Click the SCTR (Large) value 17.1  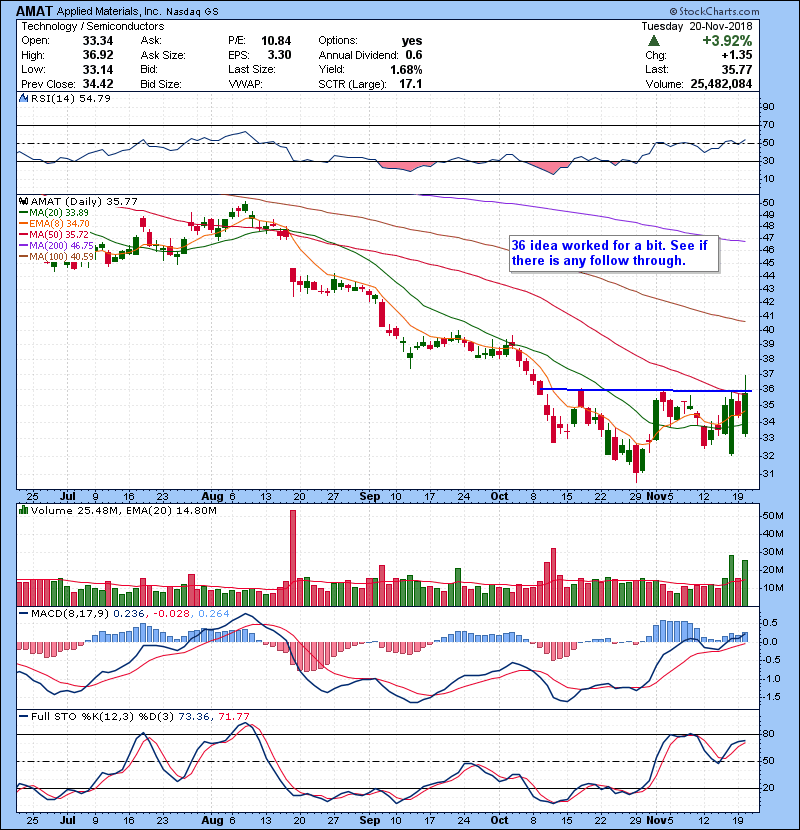coord(411,84)
